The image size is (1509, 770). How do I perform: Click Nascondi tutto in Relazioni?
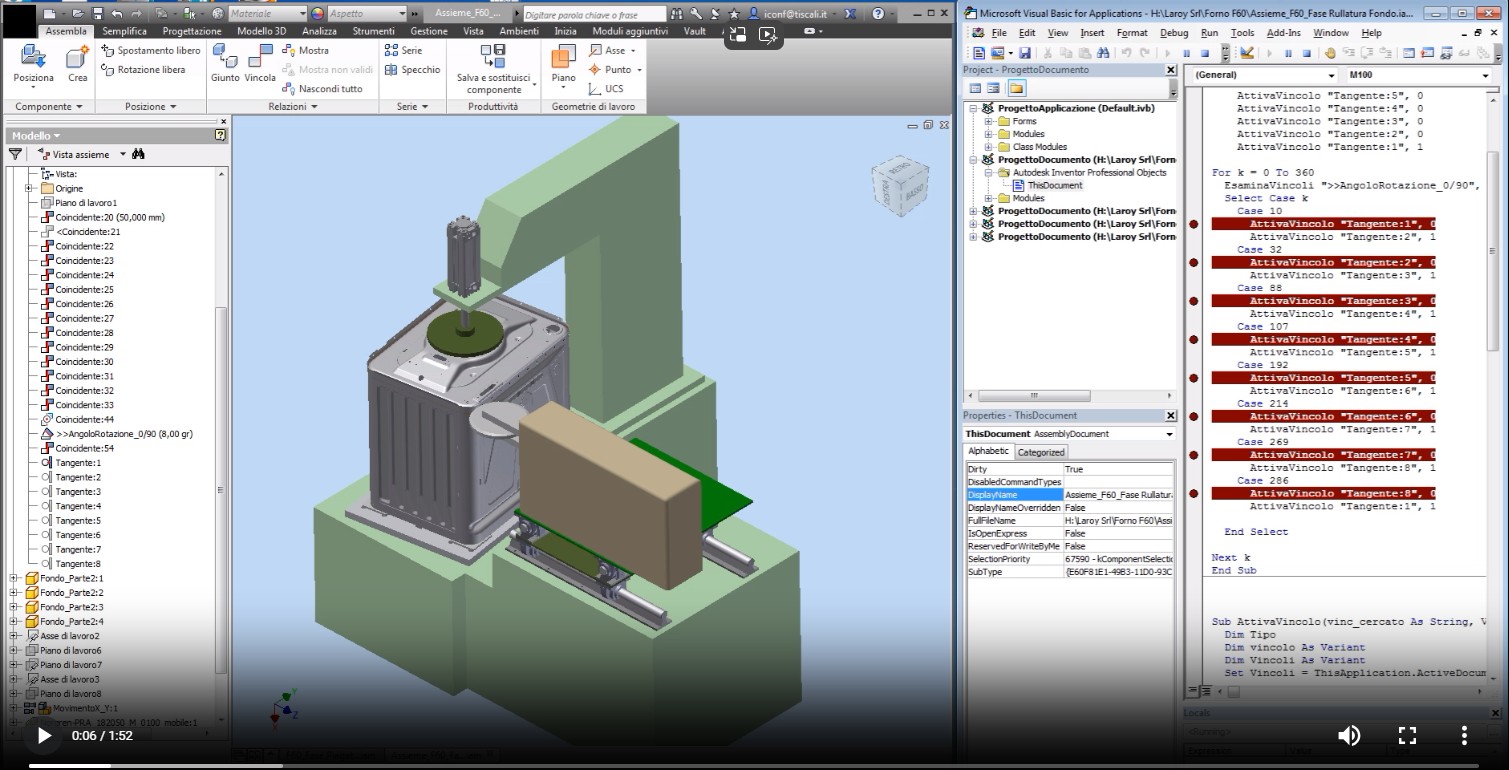[x=322, y=88]
